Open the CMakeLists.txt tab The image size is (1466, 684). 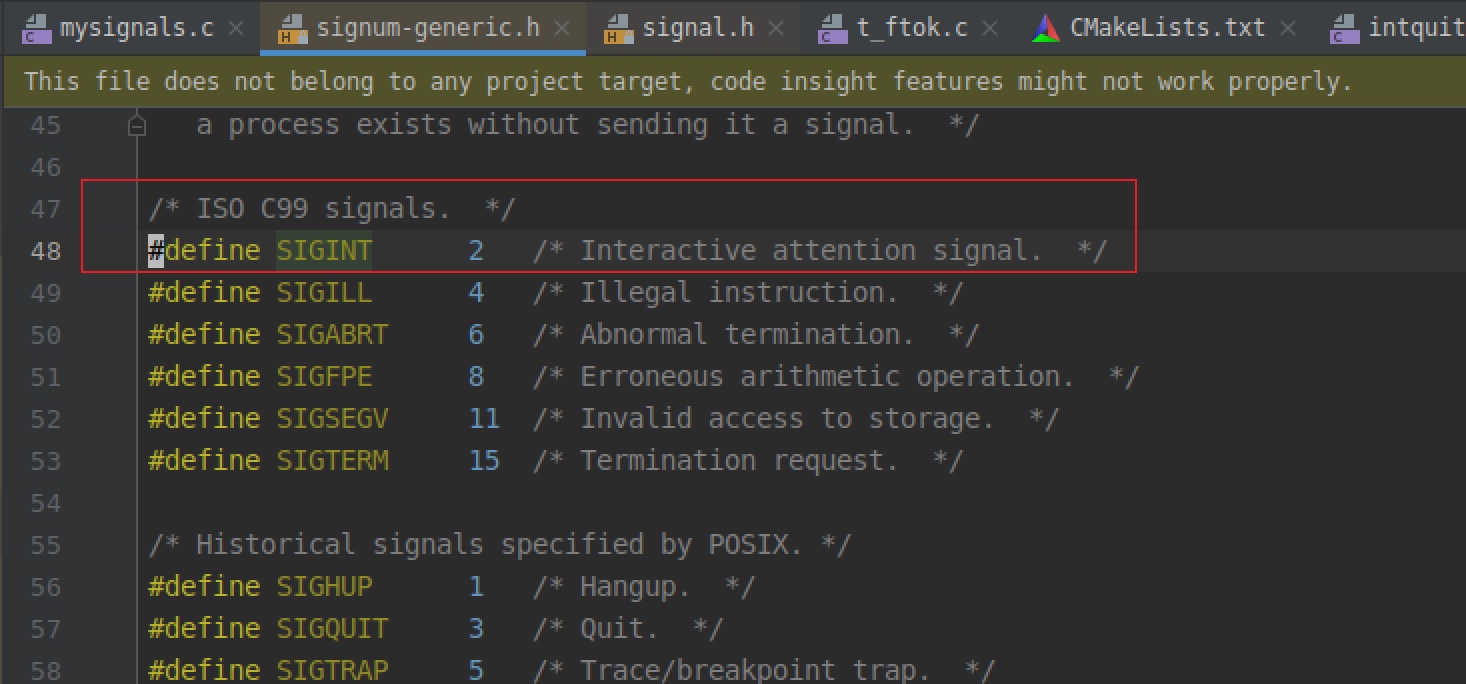pos(1167,28)
